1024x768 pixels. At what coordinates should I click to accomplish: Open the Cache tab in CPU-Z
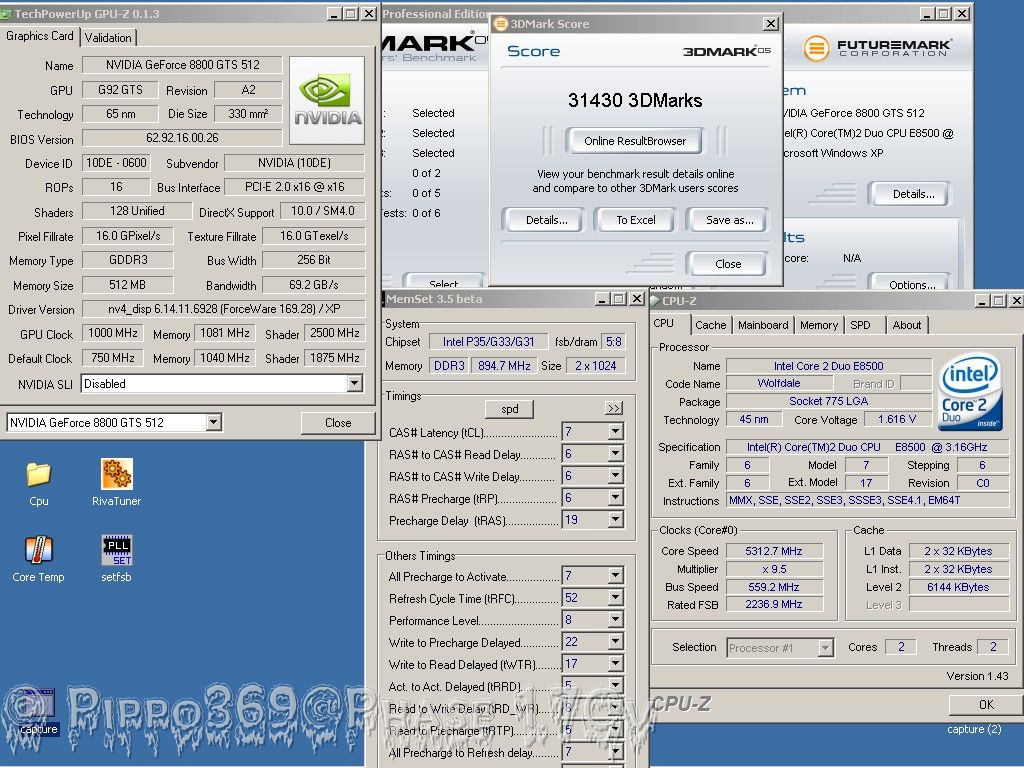point(711,325)
